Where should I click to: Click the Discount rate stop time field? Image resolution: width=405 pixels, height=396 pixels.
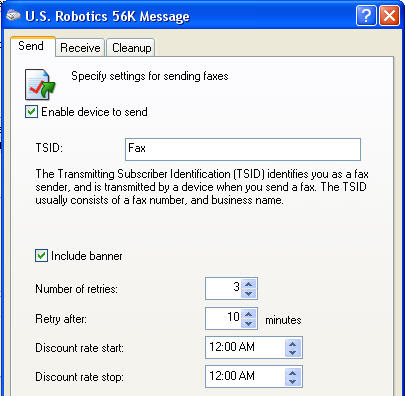(245, 377)
